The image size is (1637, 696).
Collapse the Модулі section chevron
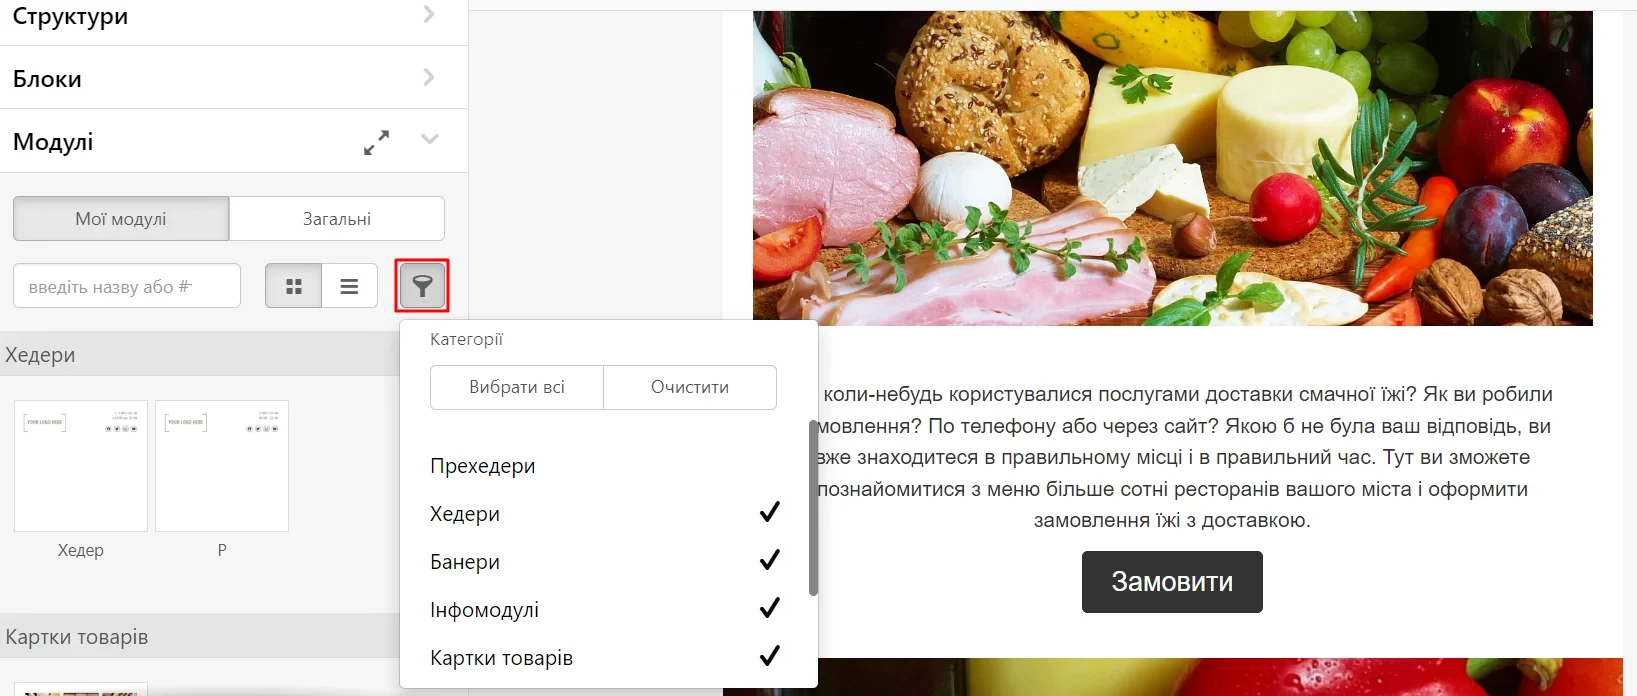point(430,139)
